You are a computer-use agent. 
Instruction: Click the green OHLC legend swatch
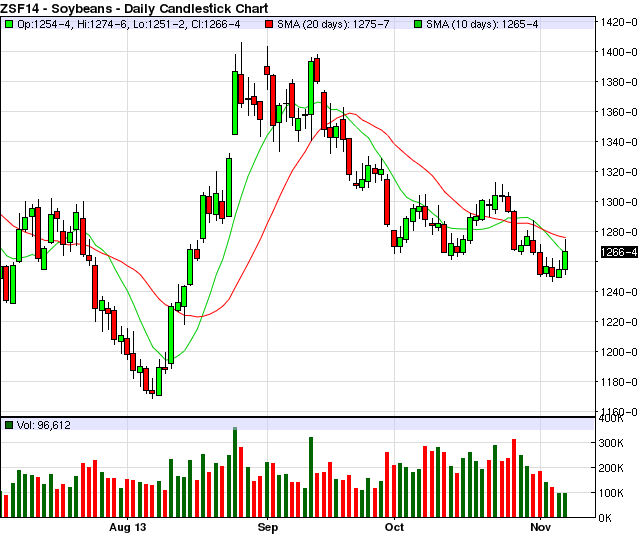[x=9, y=24]
